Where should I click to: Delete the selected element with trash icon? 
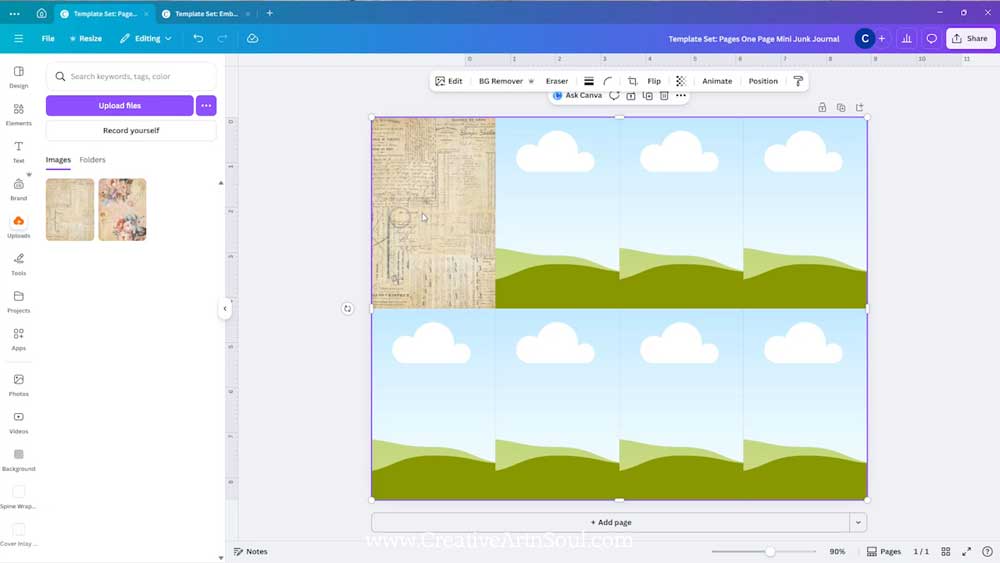point(664,96)
